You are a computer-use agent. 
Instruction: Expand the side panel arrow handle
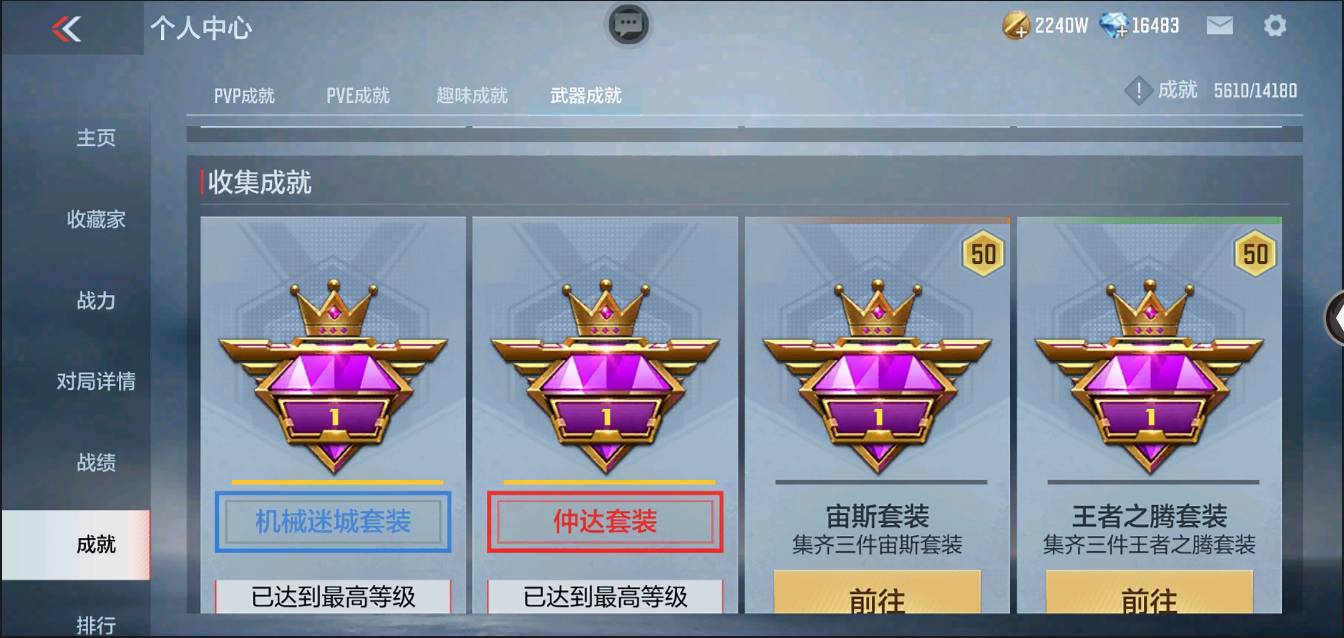(x=1334, y=318)
